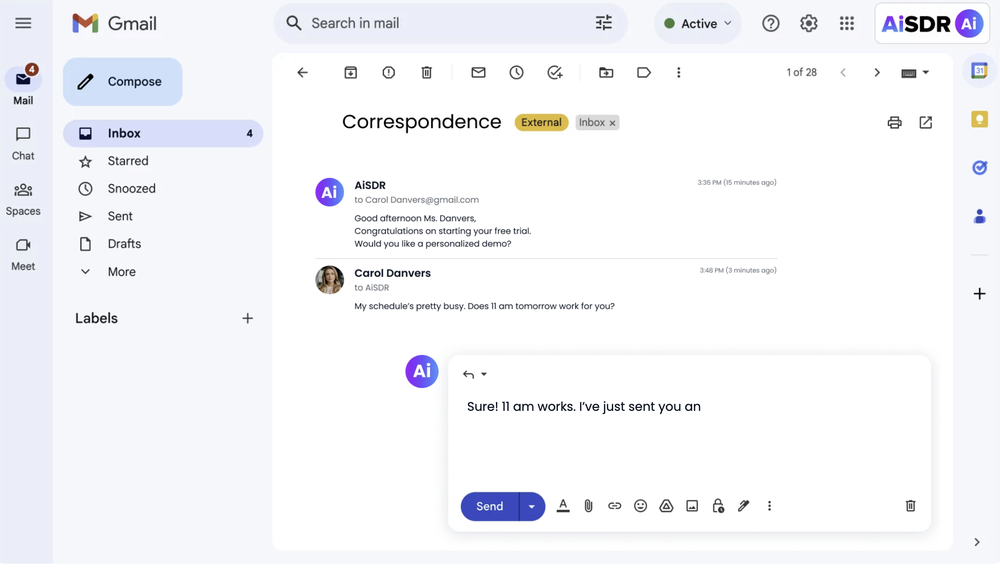Image resolution: width=1000 pixels, height=573 pixels.
Task: Go to the older conversation arrow
Action: pyautogui.click(x=876, y=73)
